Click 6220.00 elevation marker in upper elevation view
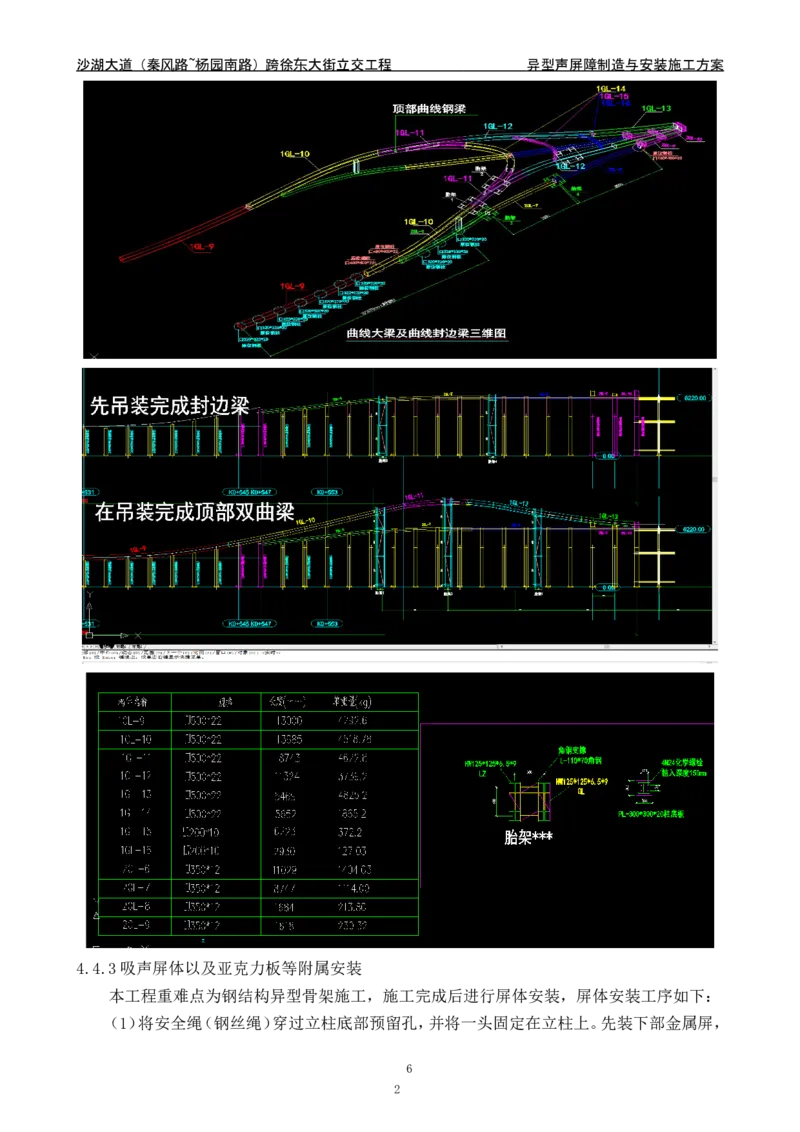Screen dimensions: 800x1132 pyautogui.click(x=695, y=397)
